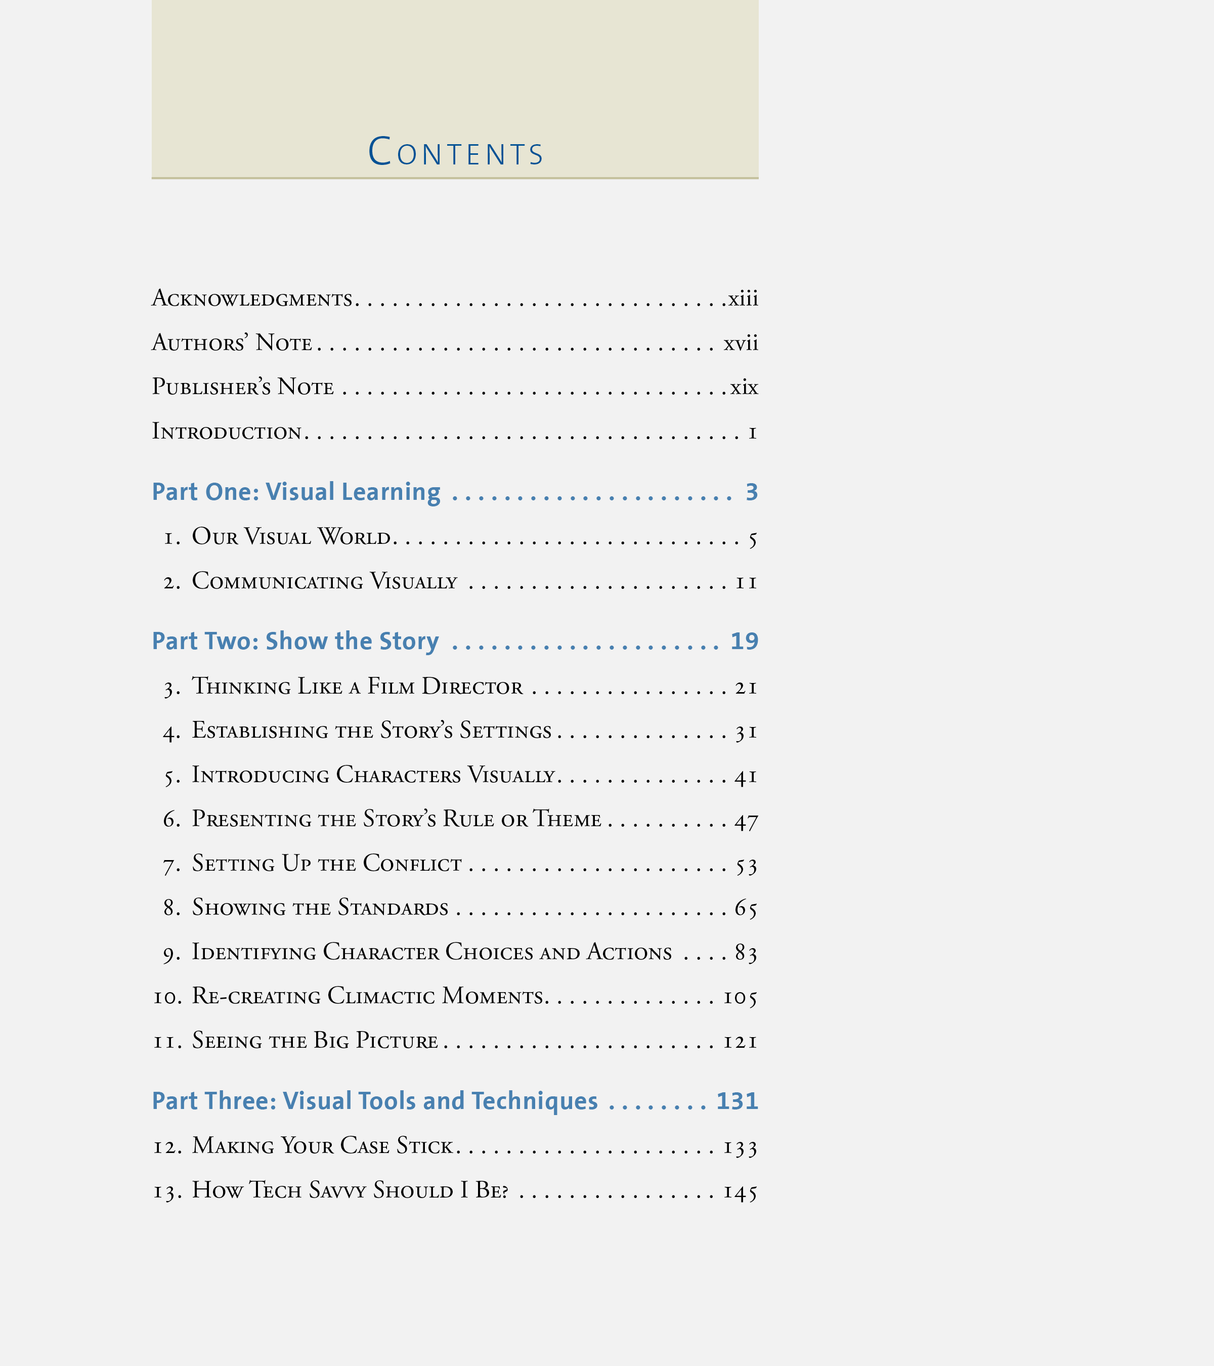The width and height of the screenshot is (1214, 1366).
Task: Go to chapter 2, Communicating Visually
Action: point(324,582)
